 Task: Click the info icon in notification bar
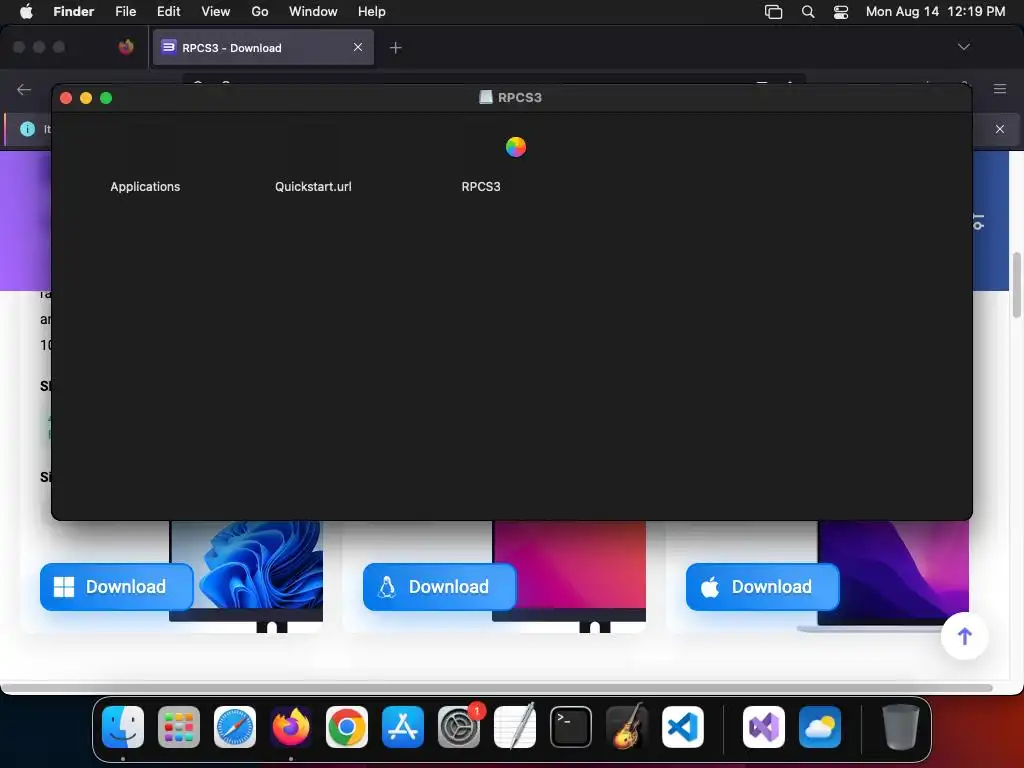tap(27, 129)
